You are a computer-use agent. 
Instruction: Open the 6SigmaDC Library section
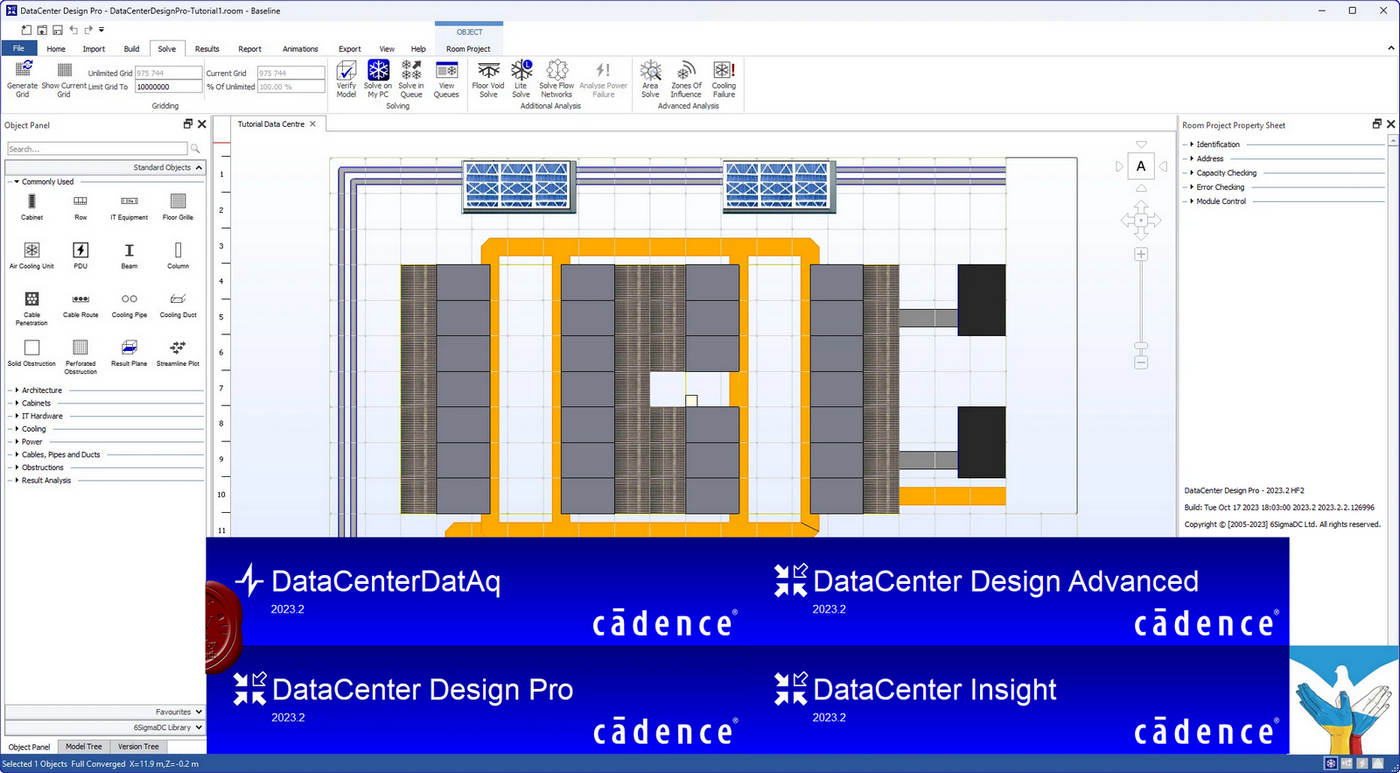pos(105,727)
